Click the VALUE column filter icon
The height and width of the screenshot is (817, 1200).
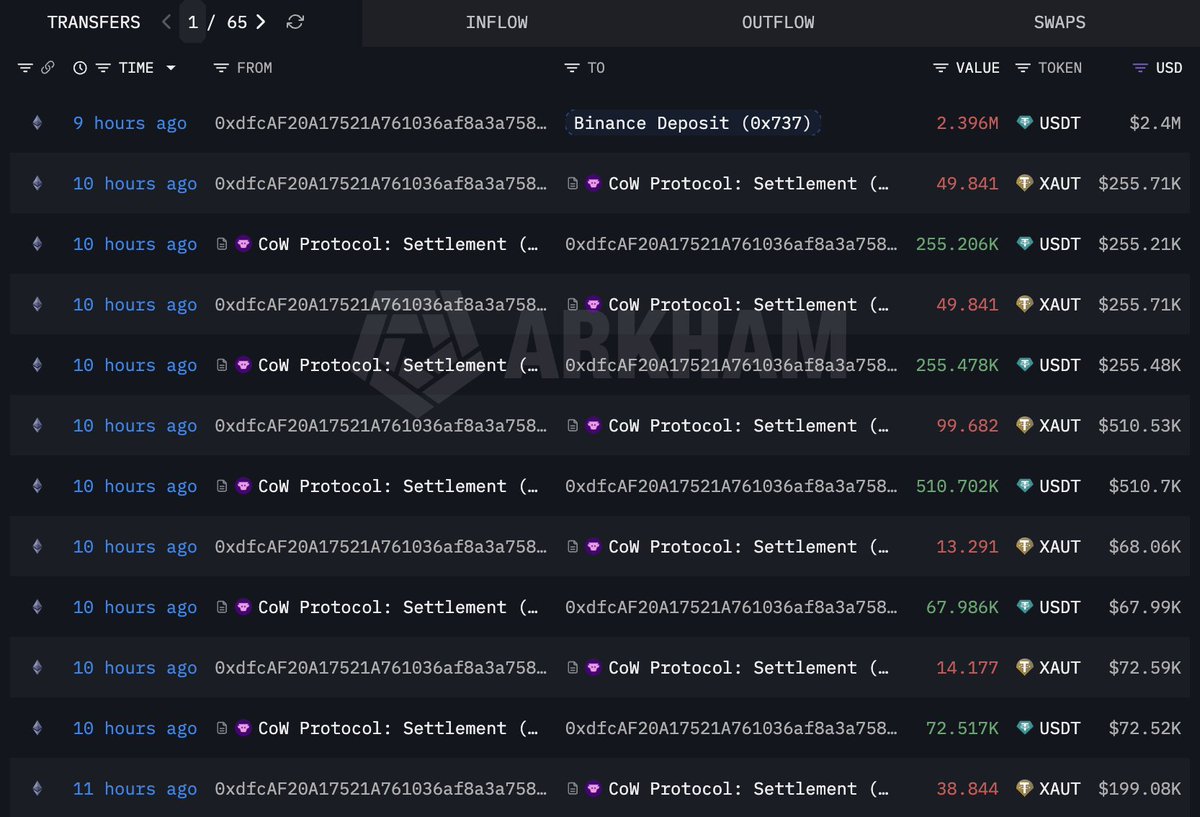coord(941,68)
